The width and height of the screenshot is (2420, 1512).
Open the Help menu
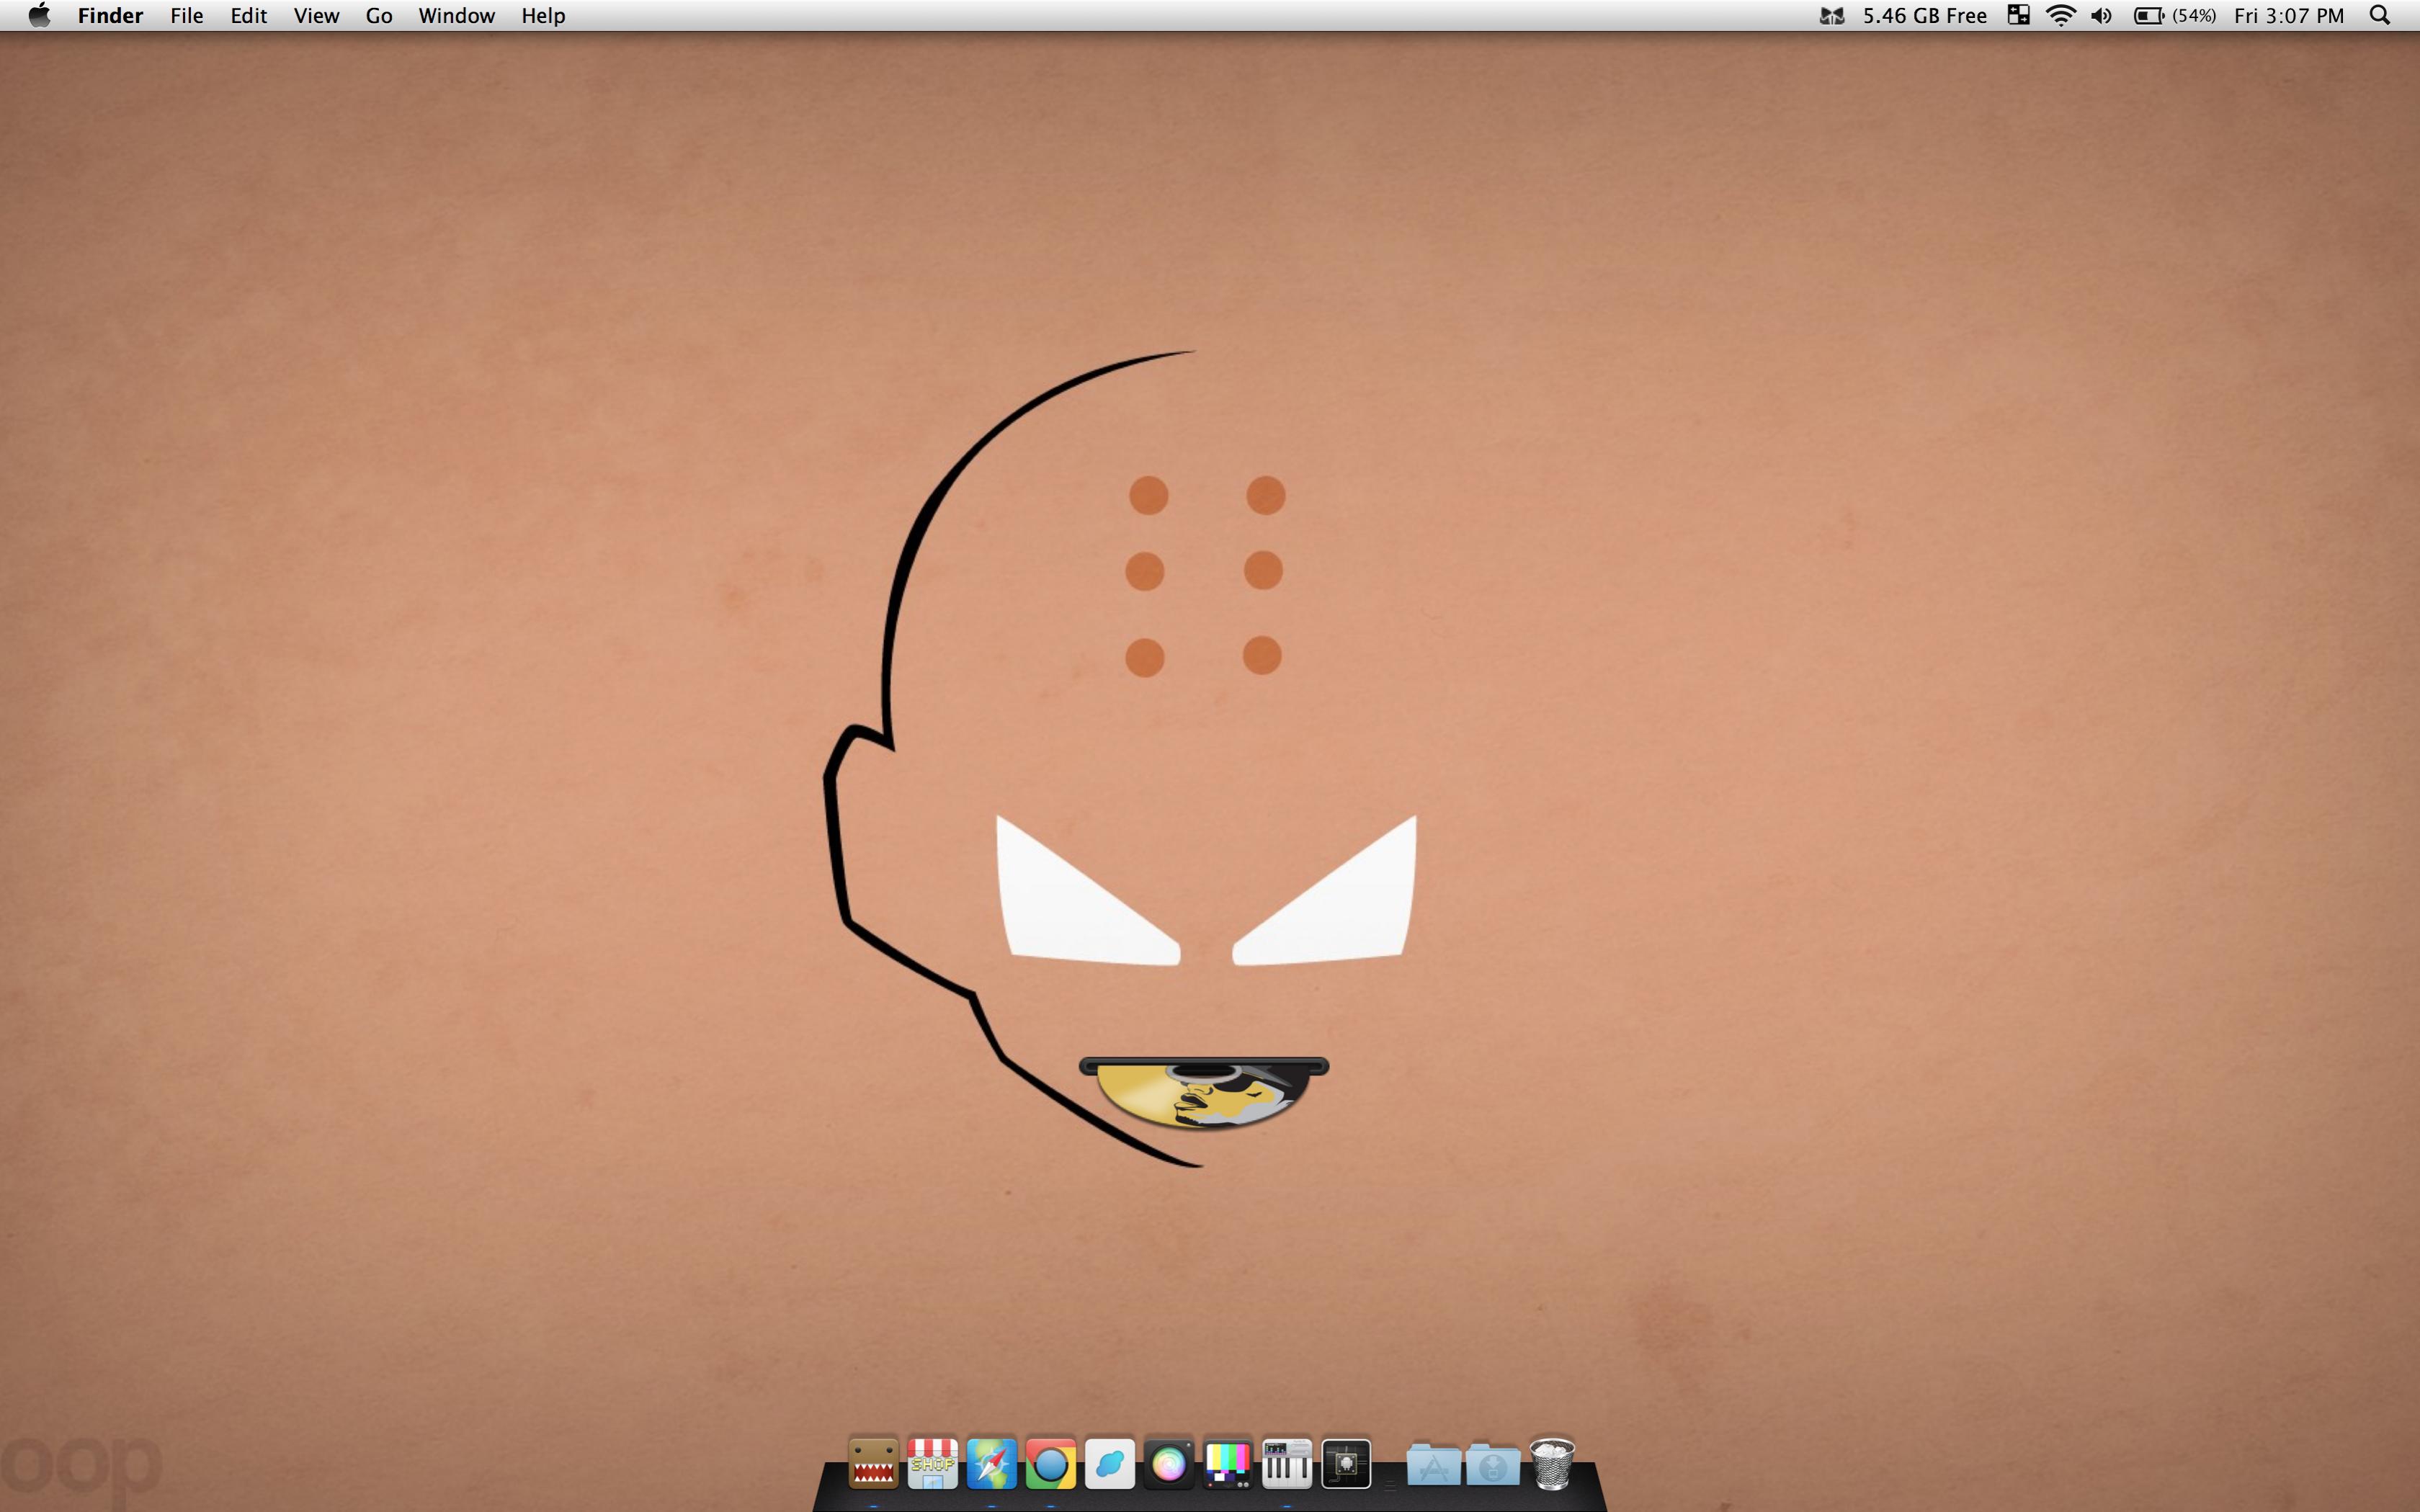click(x=543, y=15)
